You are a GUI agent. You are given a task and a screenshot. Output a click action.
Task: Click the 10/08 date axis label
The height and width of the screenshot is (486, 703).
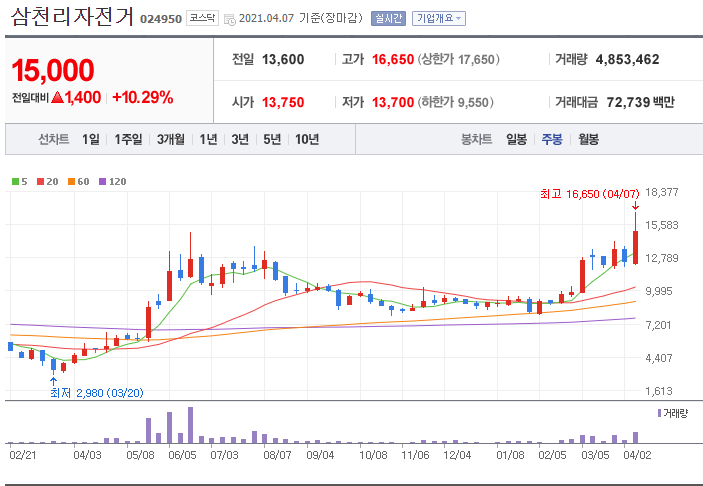click(x=373, y=455)
